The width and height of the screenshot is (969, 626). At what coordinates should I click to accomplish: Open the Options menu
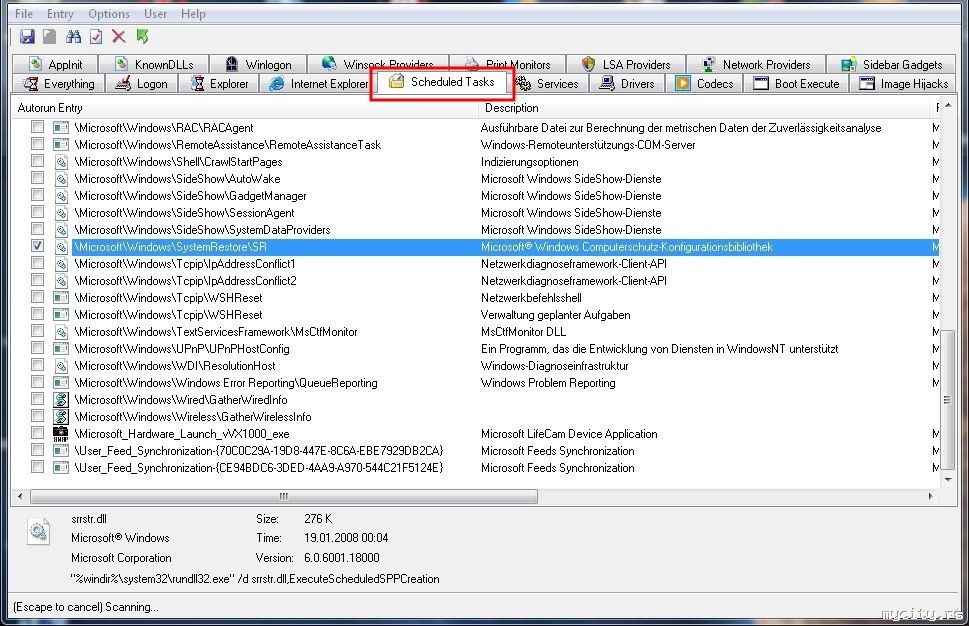[x=109, y=13]
